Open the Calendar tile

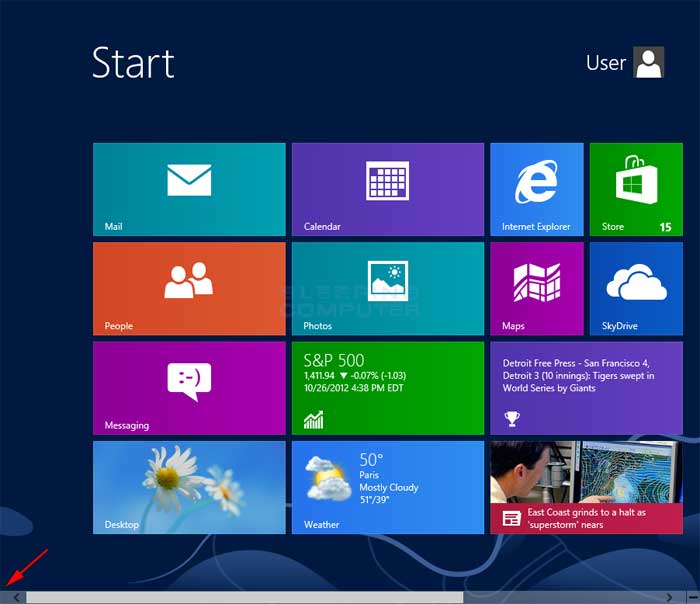(388, 189)
